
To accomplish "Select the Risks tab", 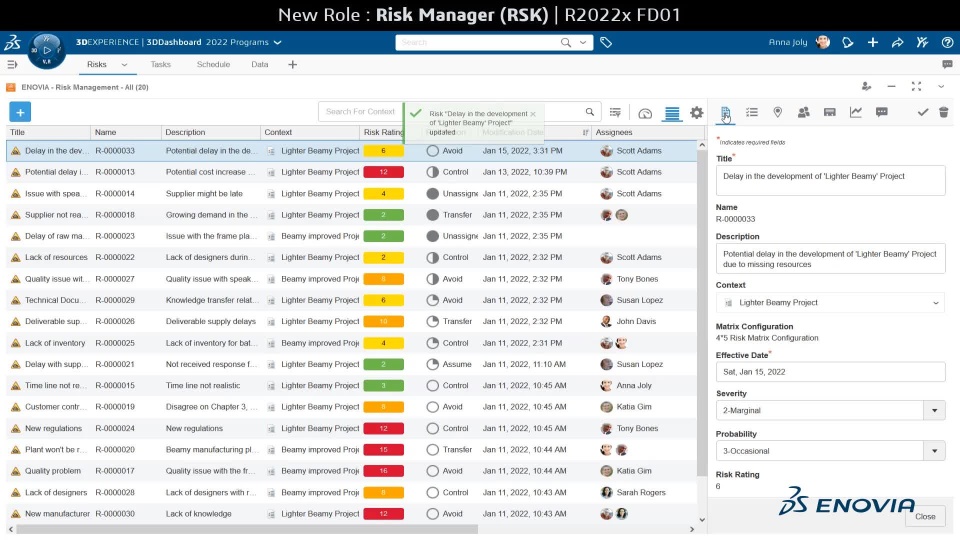I will coord(97,64).
